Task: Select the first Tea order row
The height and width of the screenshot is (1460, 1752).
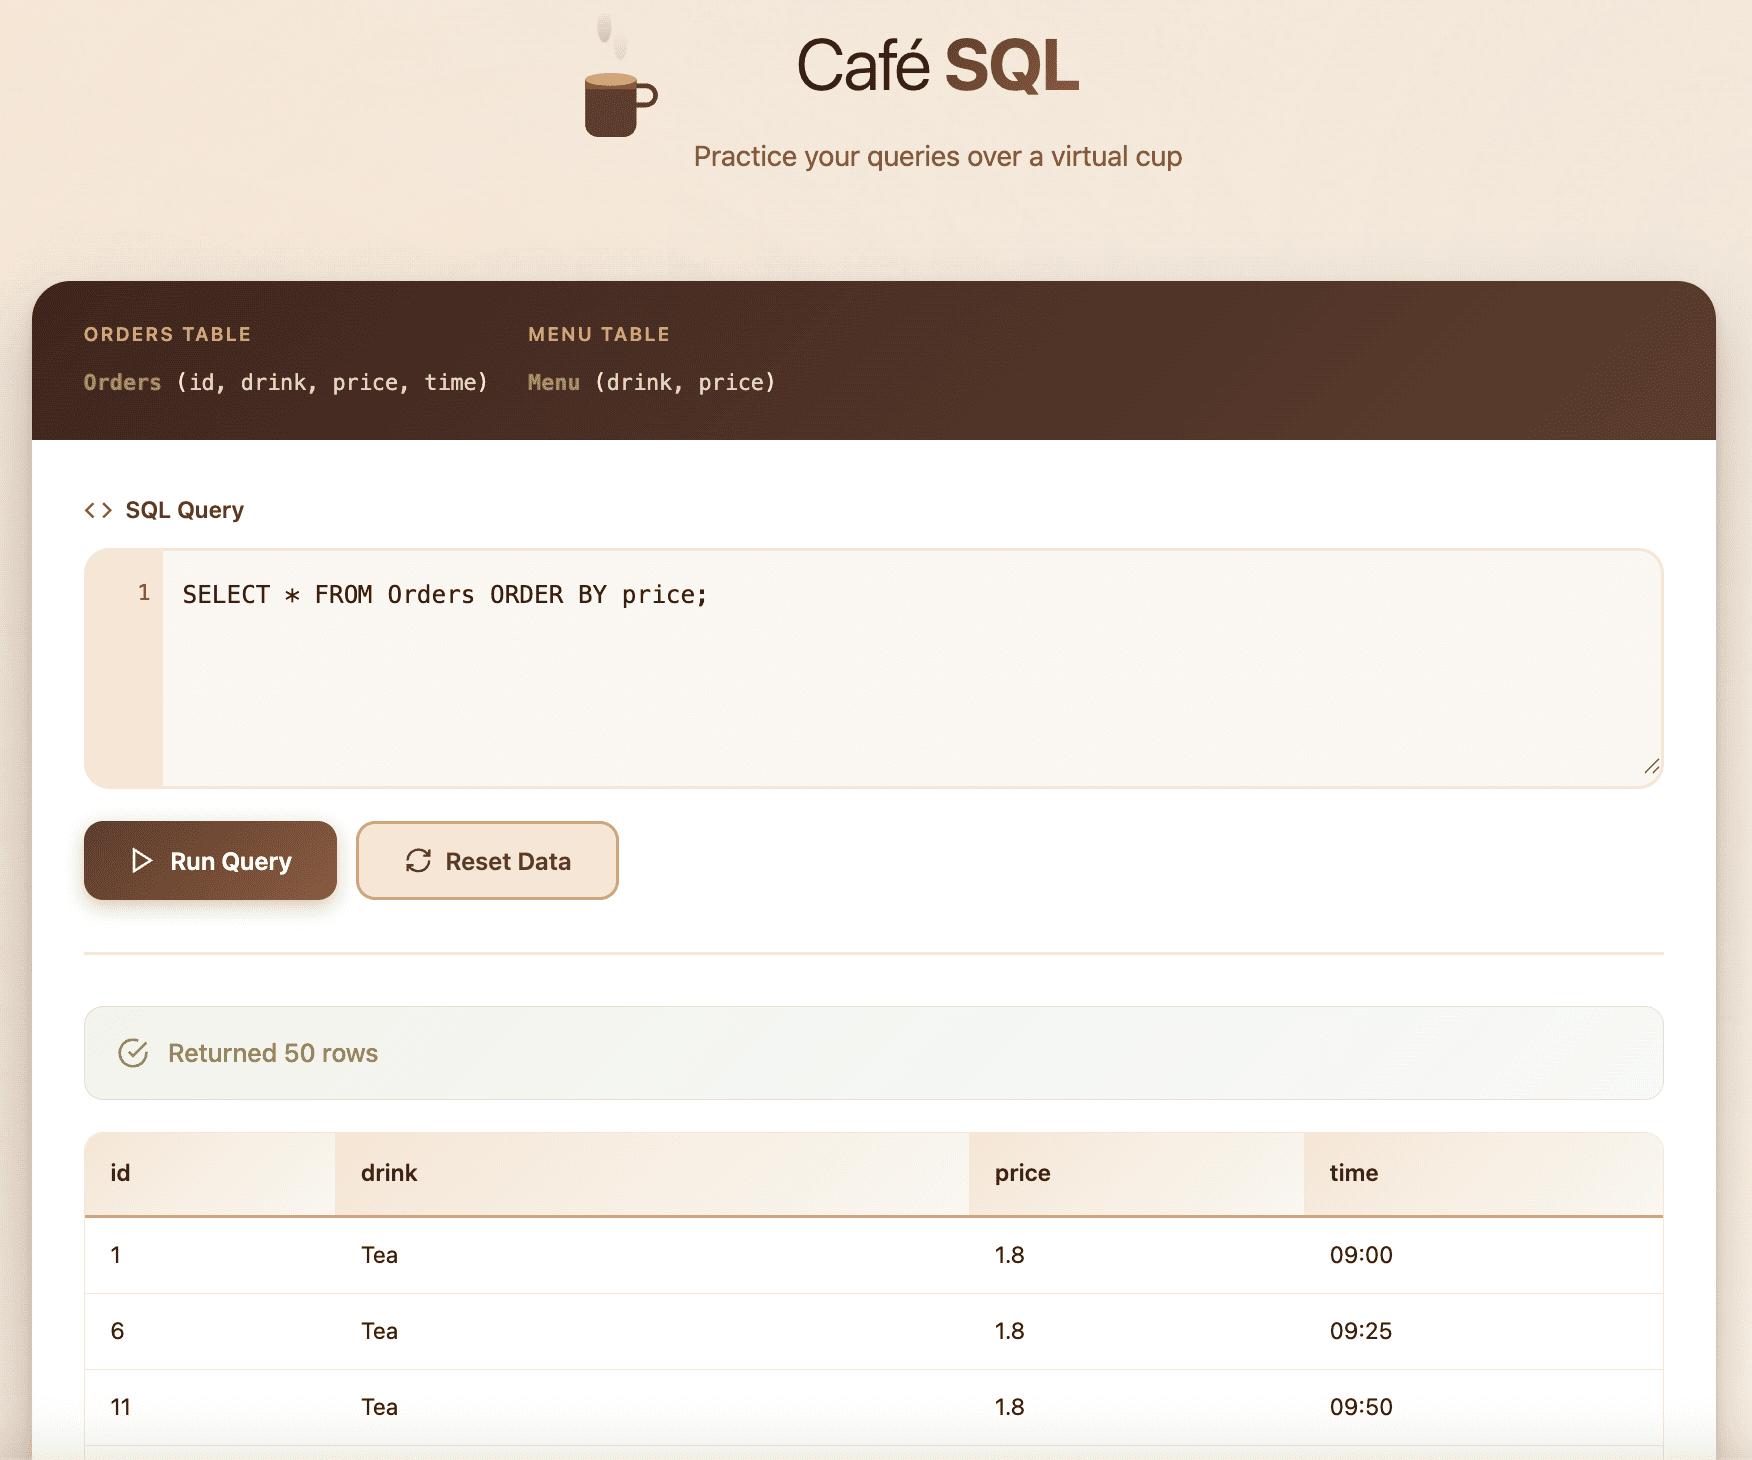Action: coord(600,1255)
